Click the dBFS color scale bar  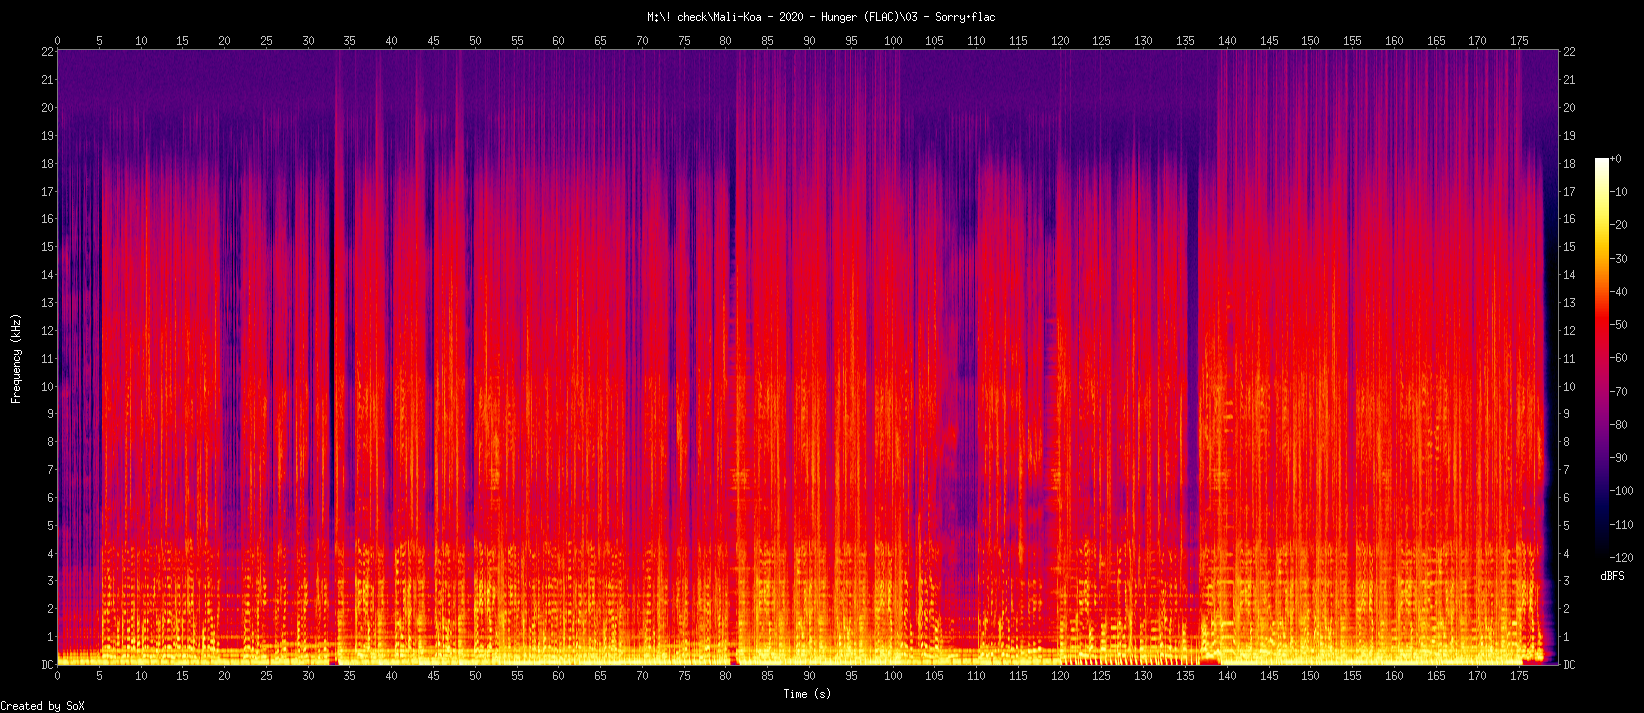(x=1602, y=358)
